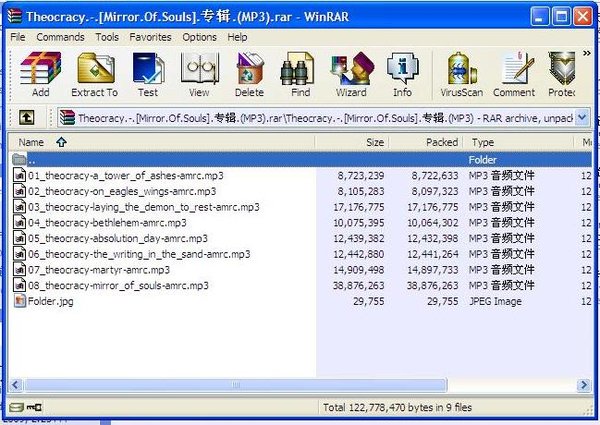
Task: Click the horizontal scrollbar right arrow
Action: coord(584,384)
